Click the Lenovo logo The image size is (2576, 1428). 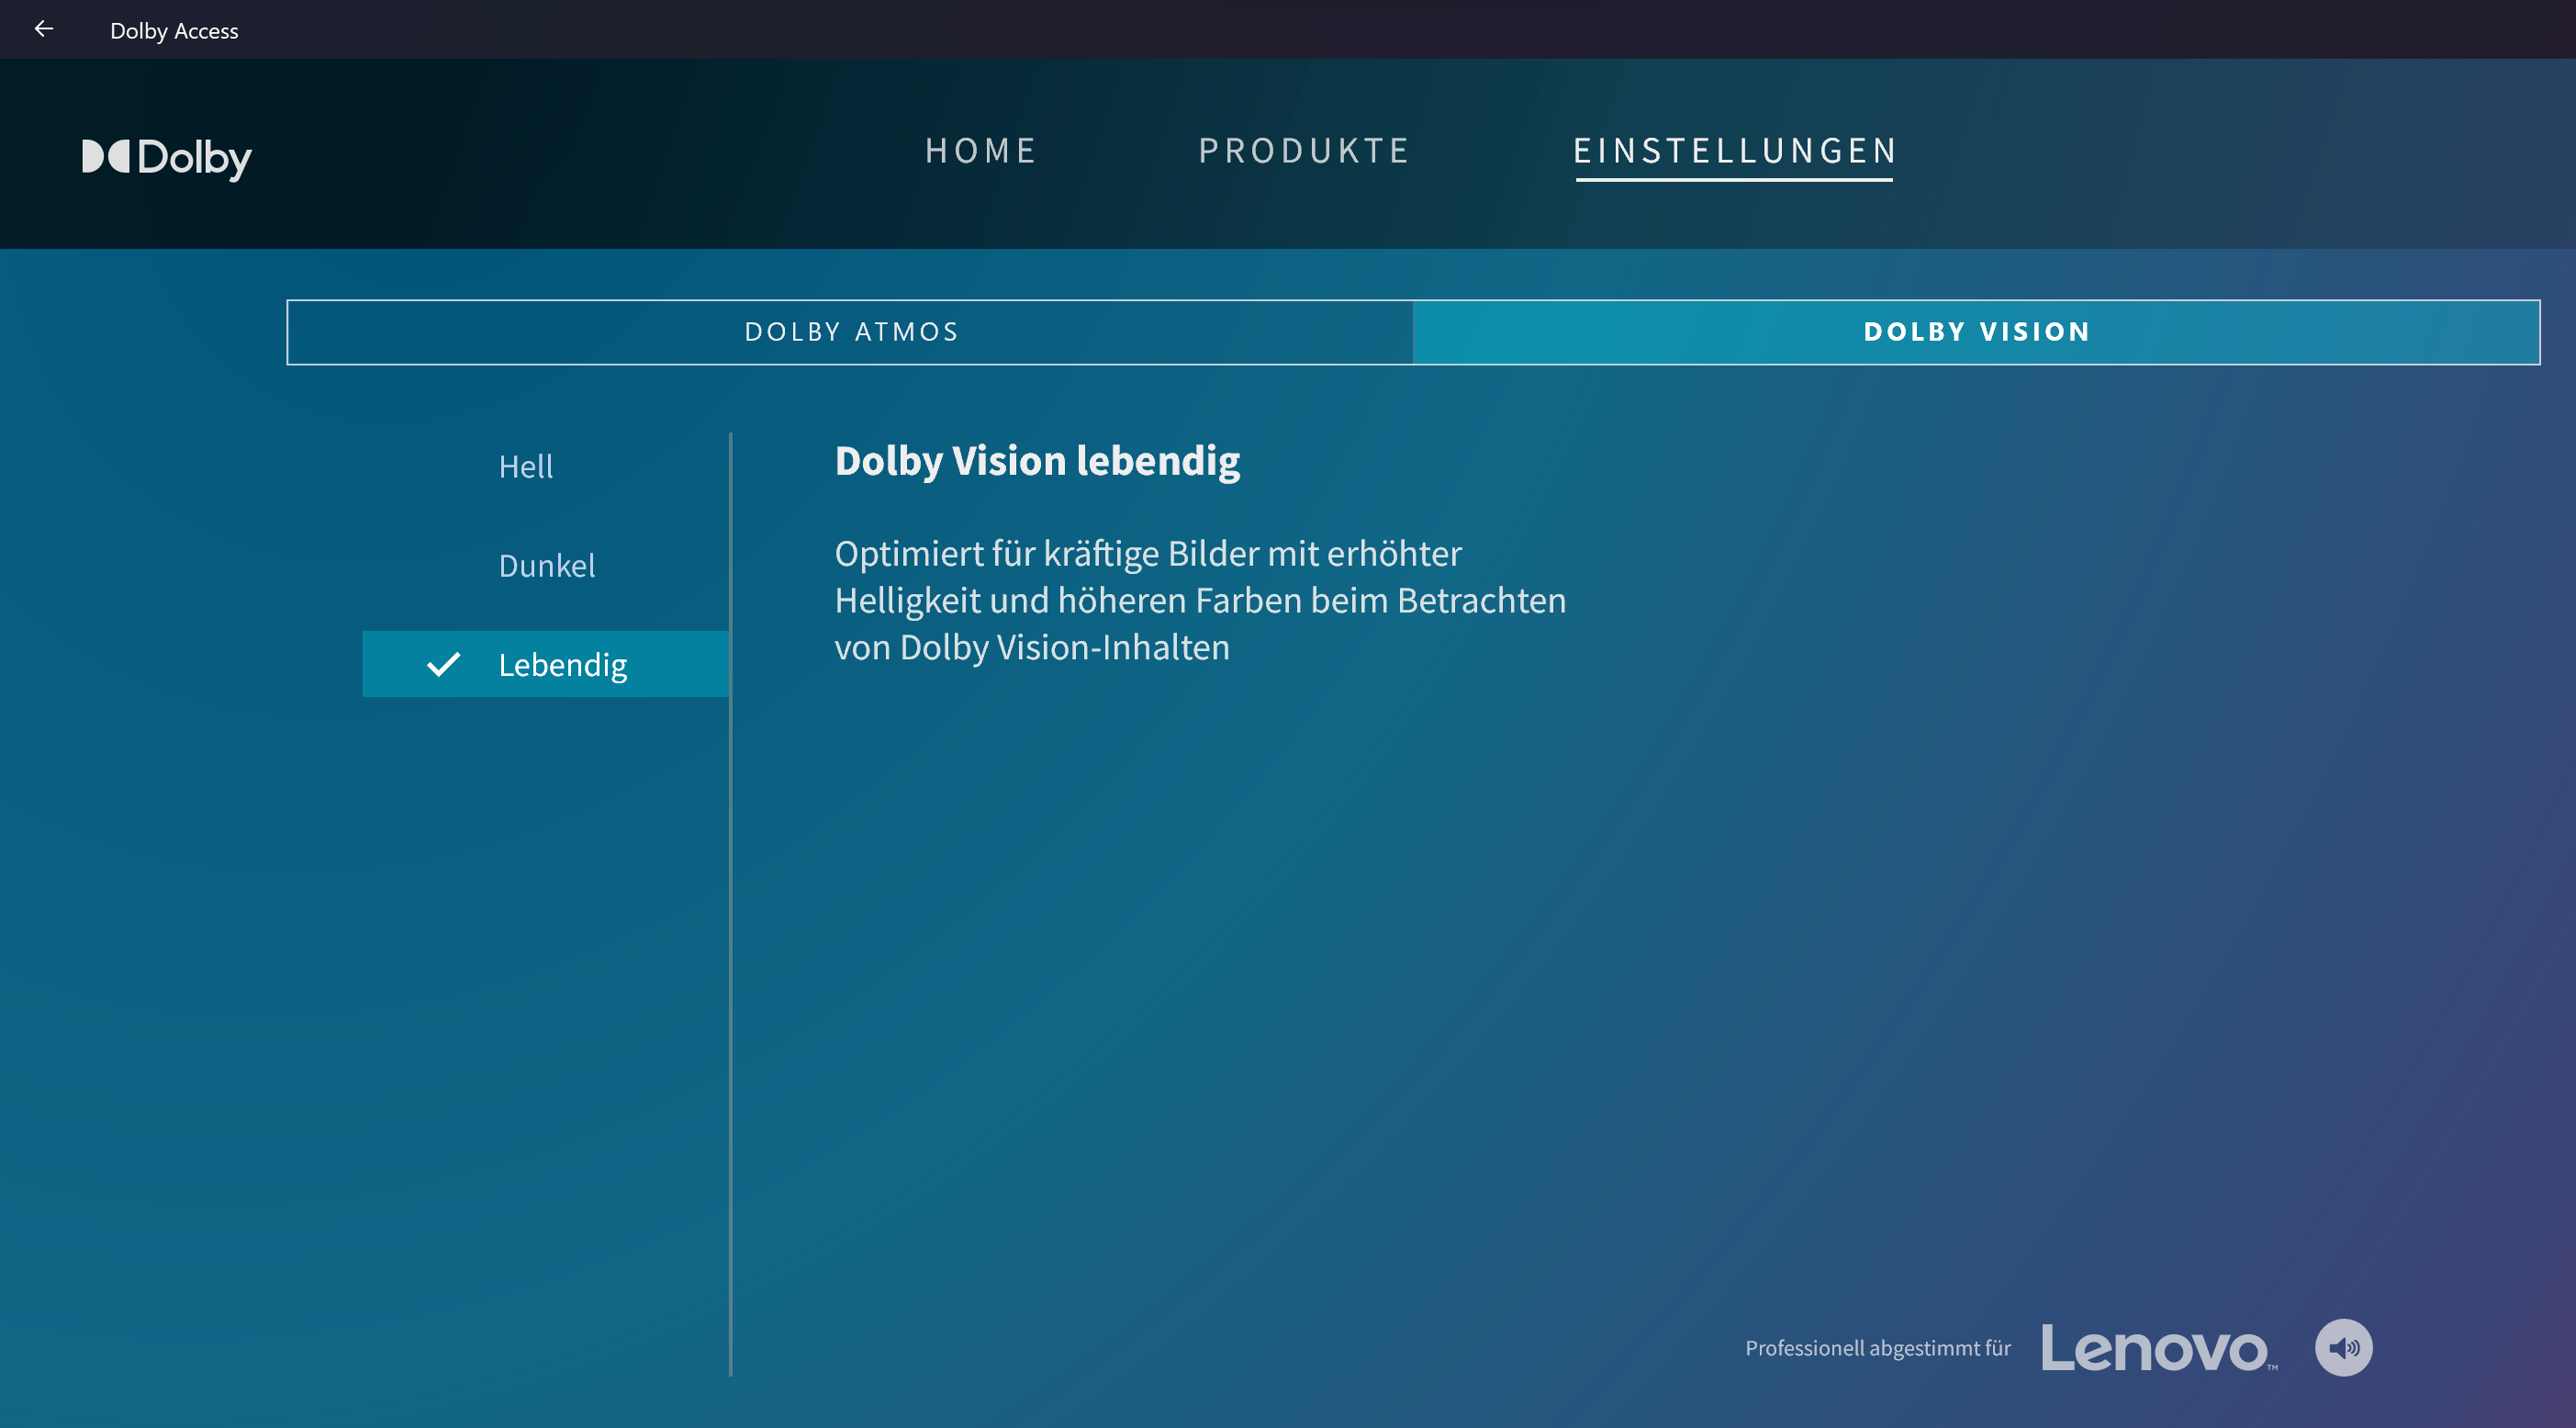click(x=2158, y=1348)
